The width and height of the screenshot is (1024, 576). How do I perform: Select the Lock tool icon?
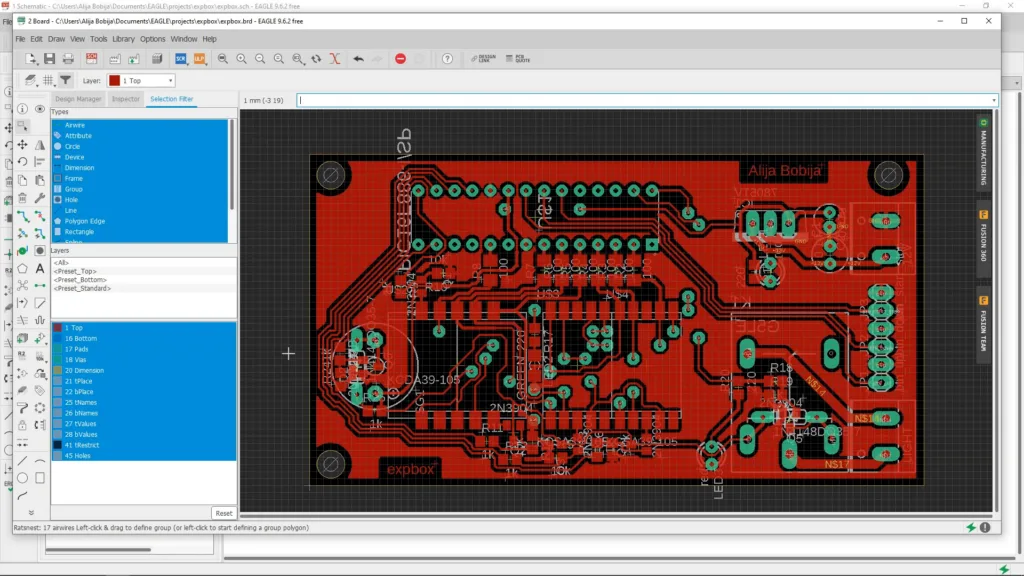tap(22, 425)
